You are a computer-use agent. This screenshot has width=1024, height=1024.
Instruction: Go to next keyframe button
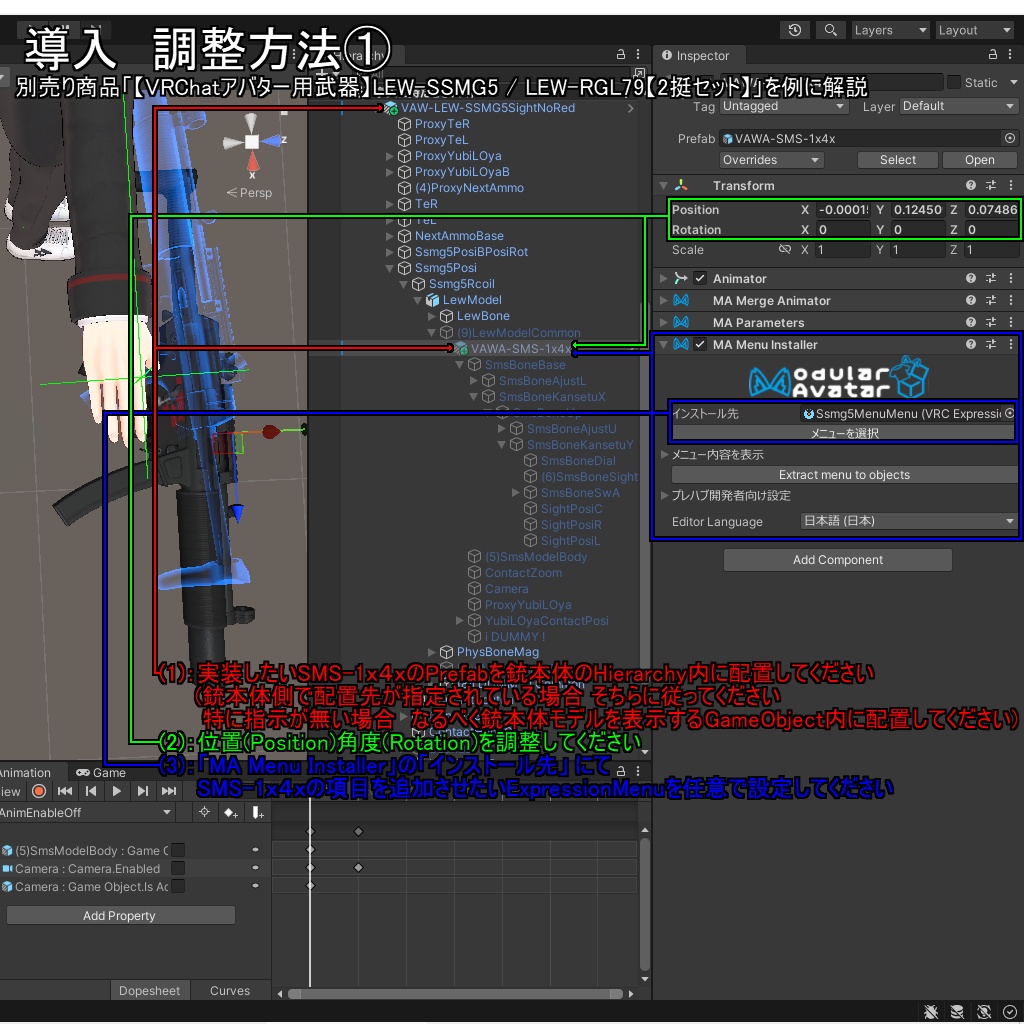[143, 792]
